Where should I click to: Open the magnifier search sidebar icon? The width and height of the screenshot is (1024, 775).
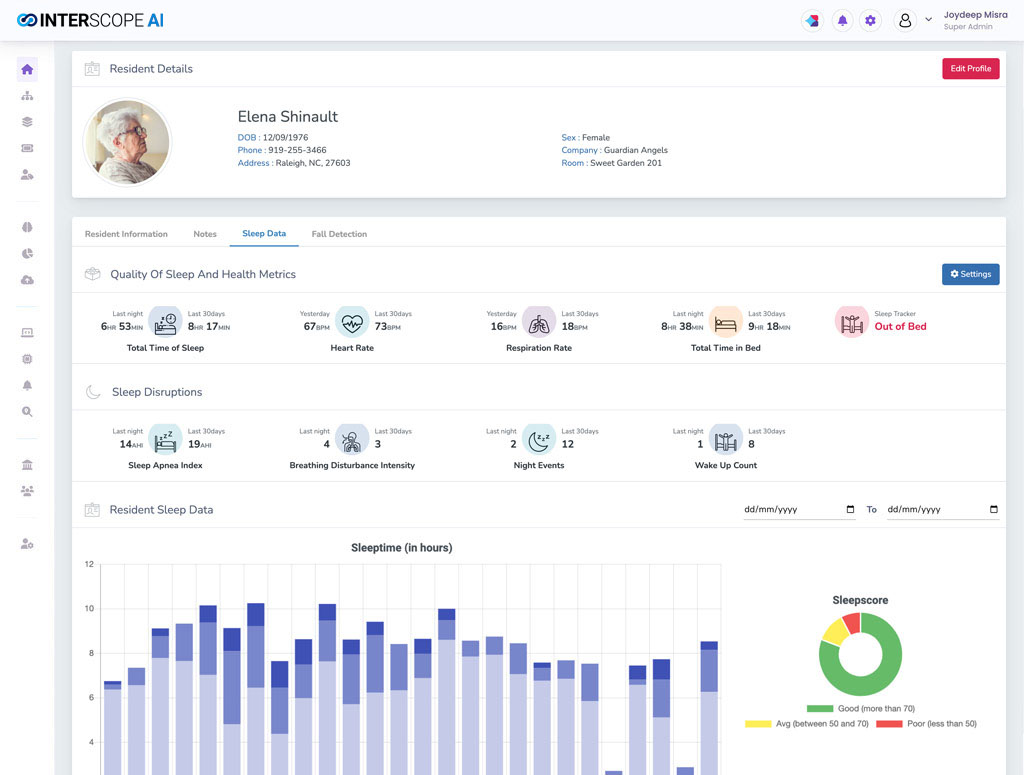click(x=27, y=411)
